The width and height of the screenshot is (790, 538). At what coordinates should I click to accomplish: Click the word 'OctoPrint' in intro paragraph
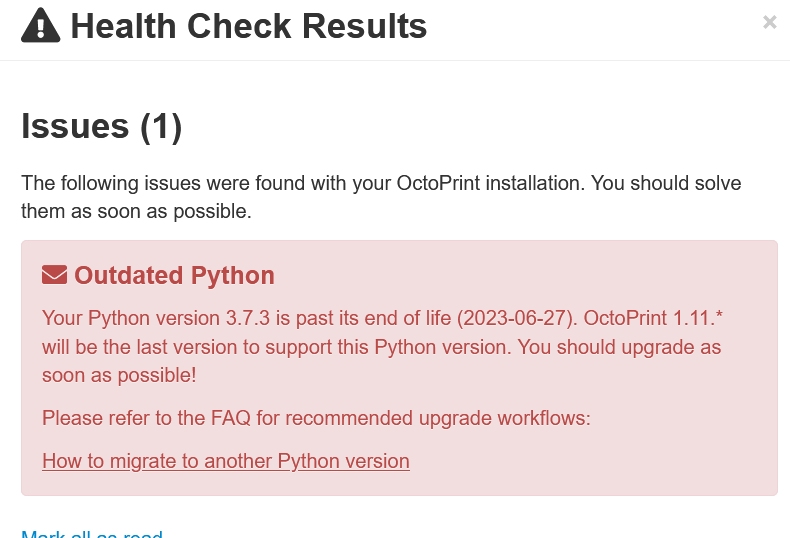(x=438, y=183)
